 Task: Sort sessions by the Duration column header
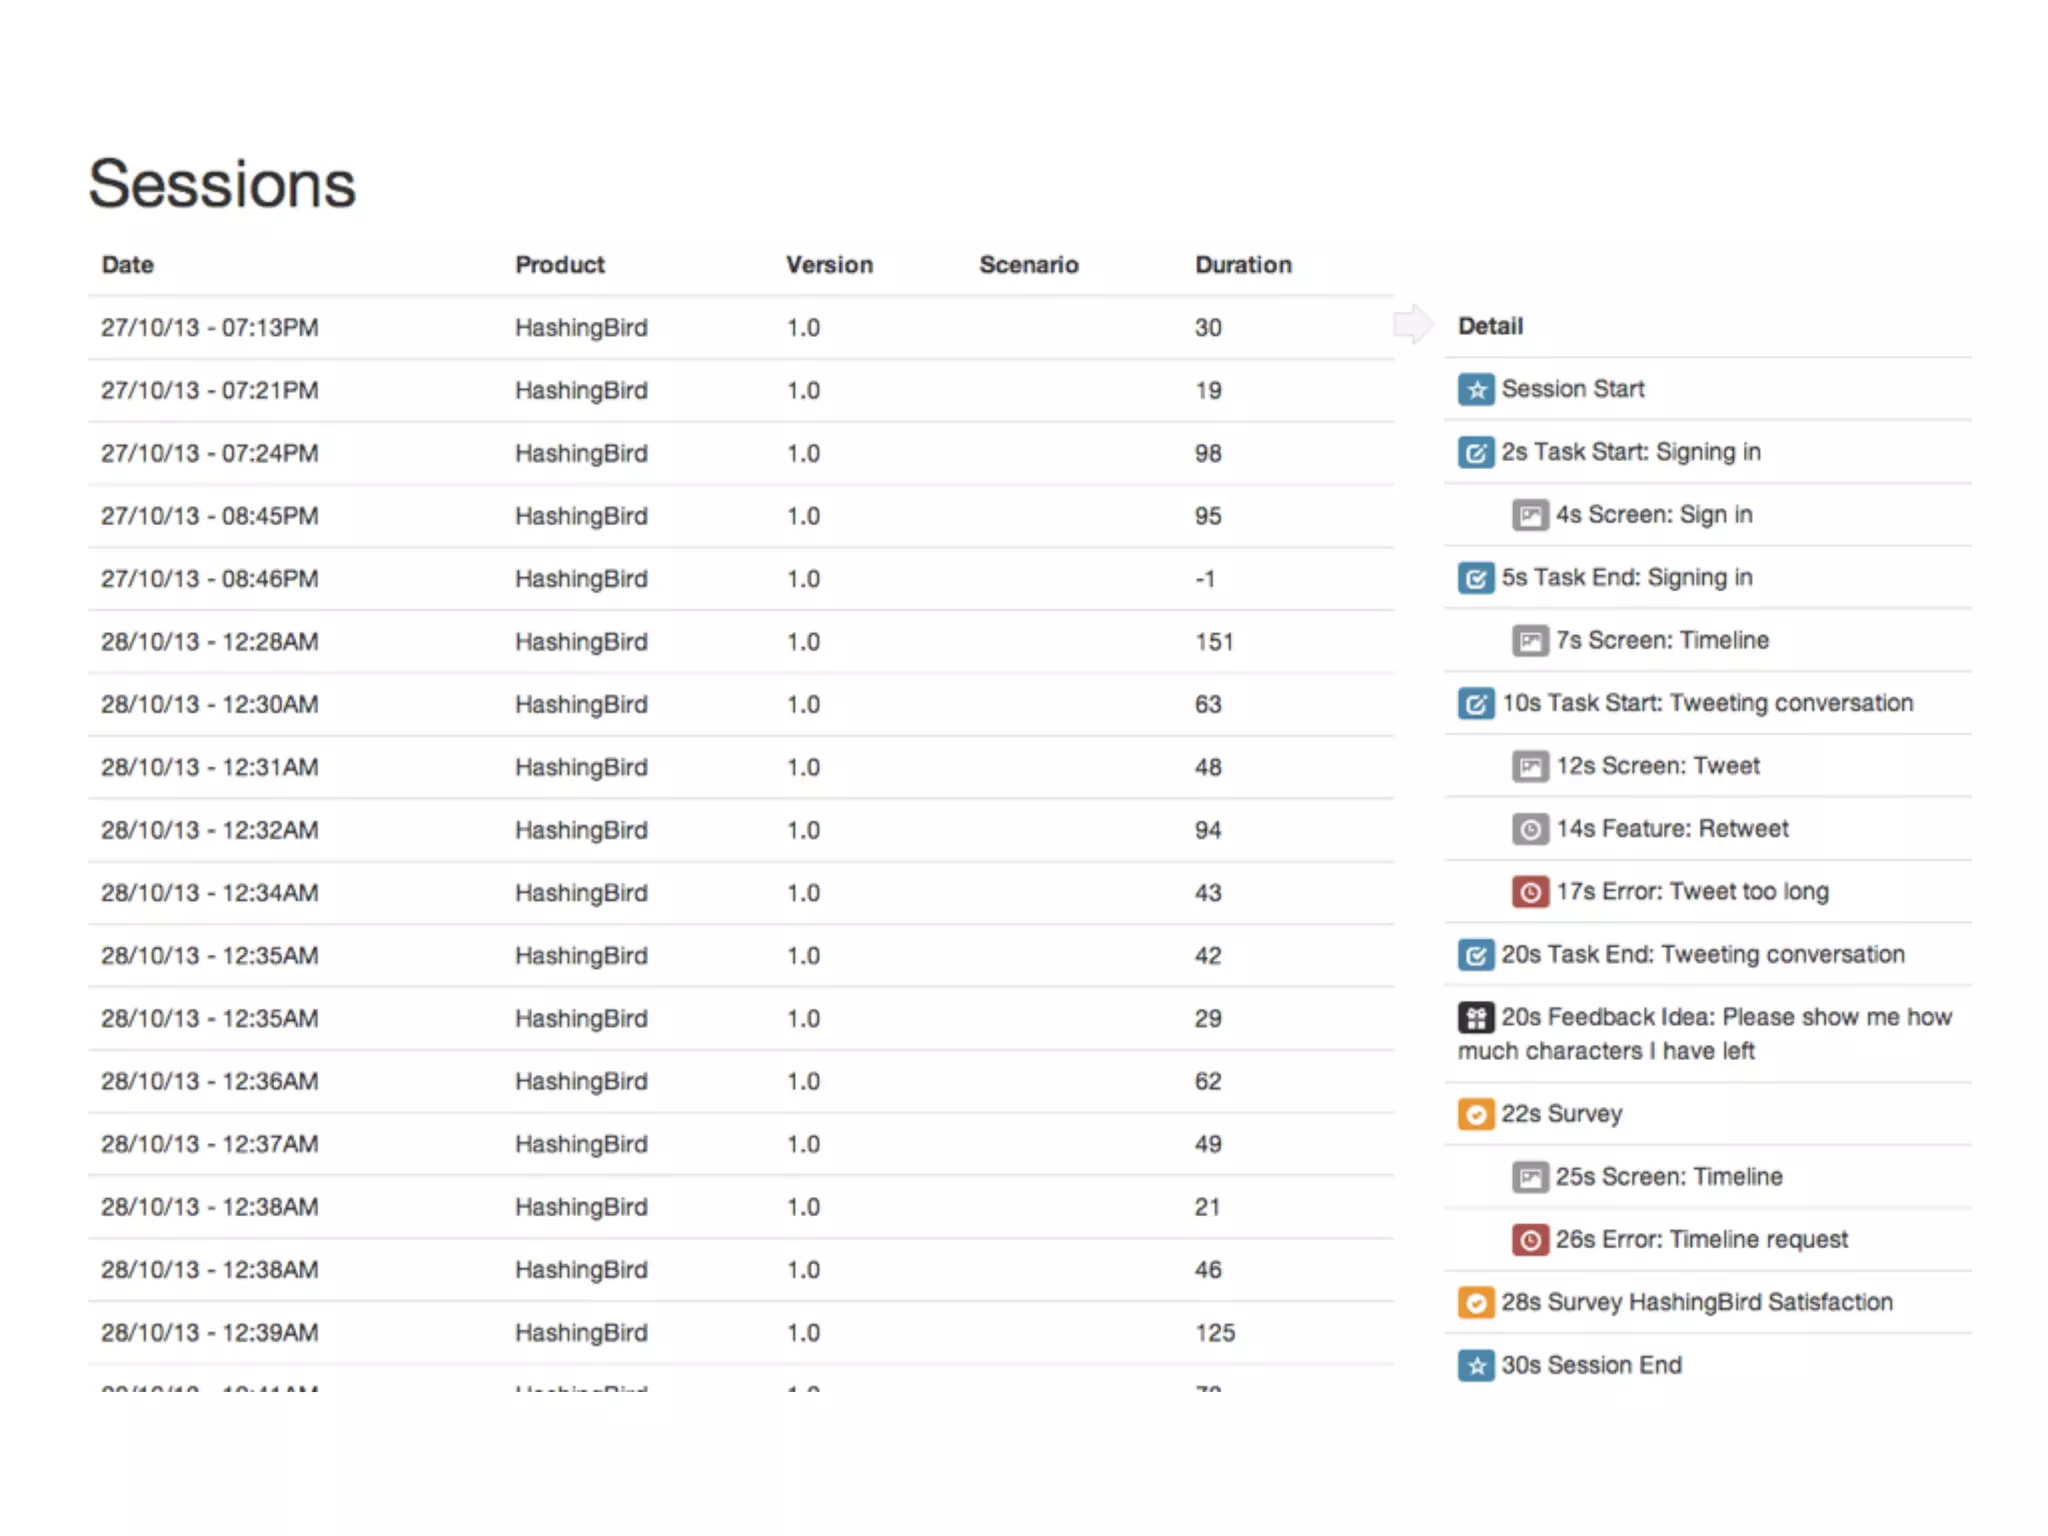click(1243, 265)
